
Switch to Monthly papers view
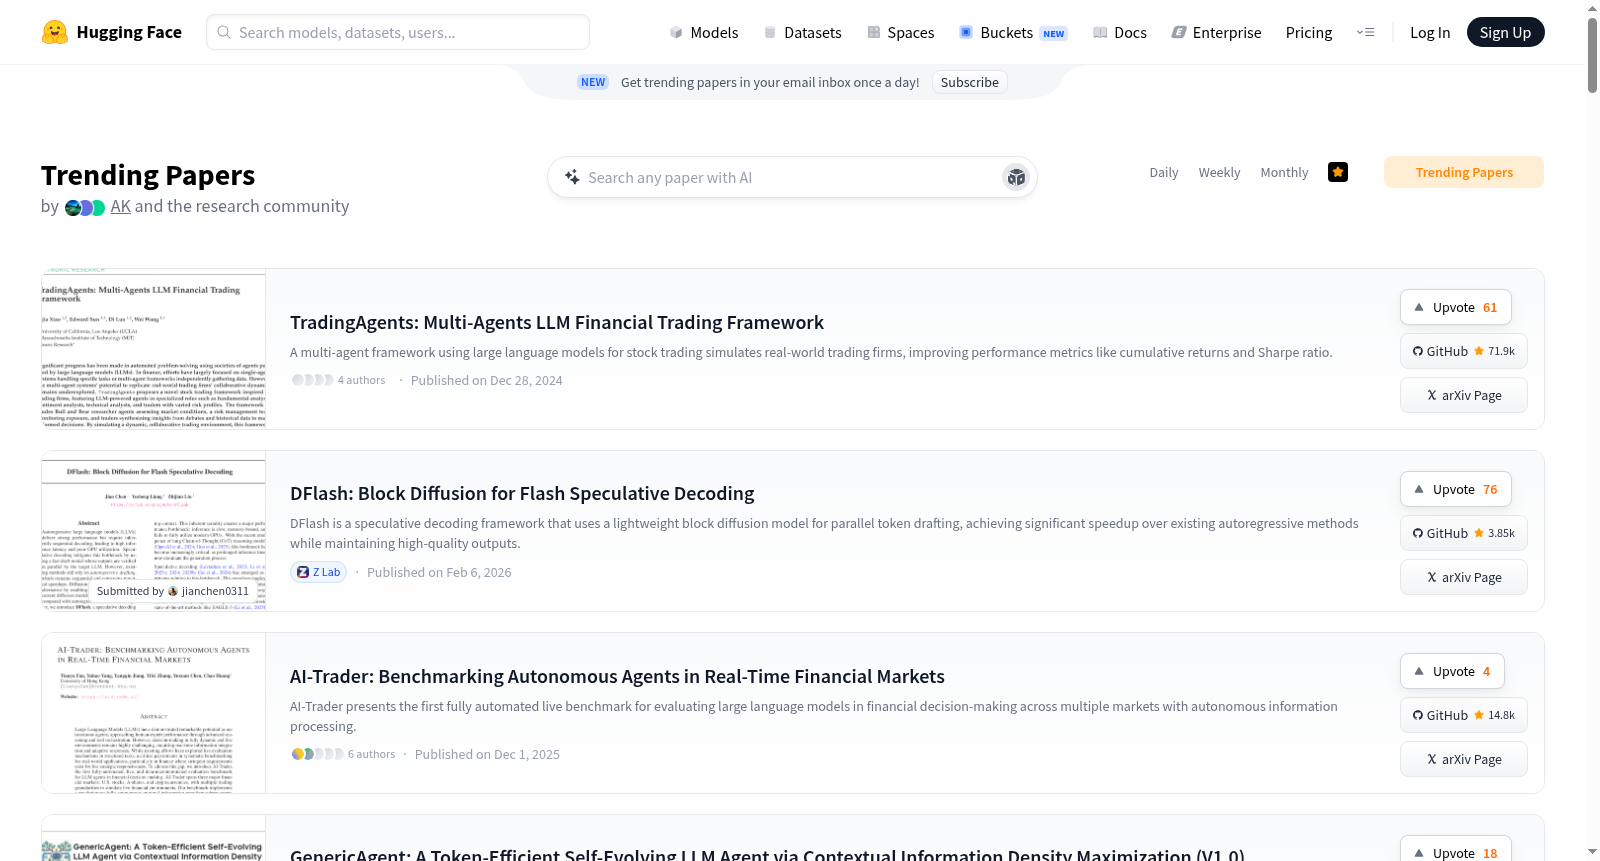click(1284, 172)
